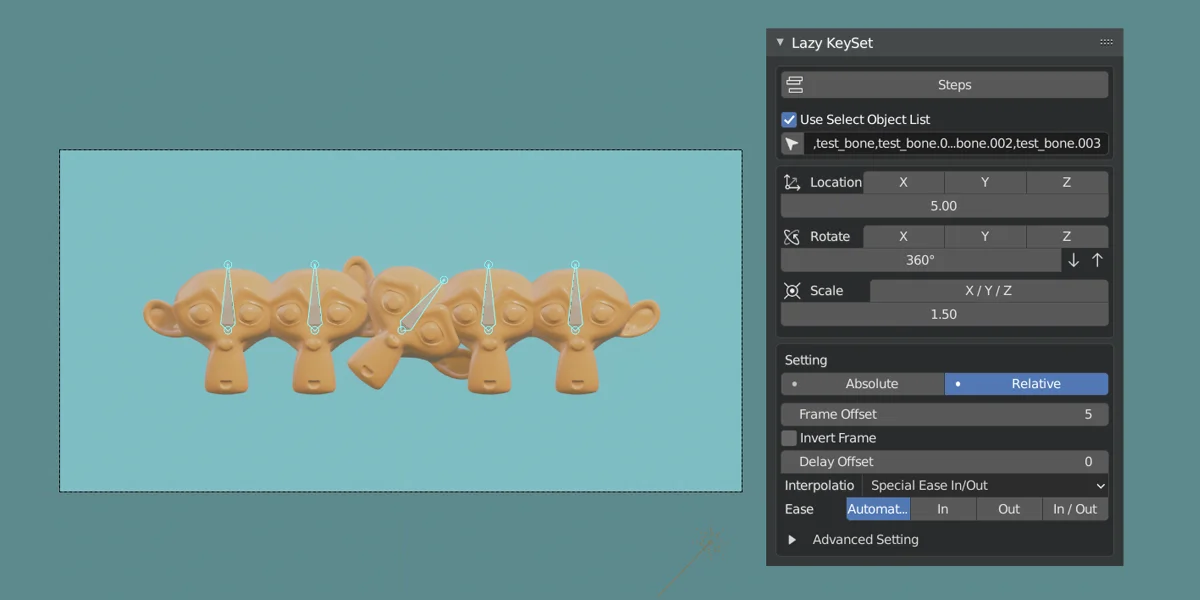1200x600 pixels.
Task: Choose the In / Out ease option
Action: [x=1074, y=509]
